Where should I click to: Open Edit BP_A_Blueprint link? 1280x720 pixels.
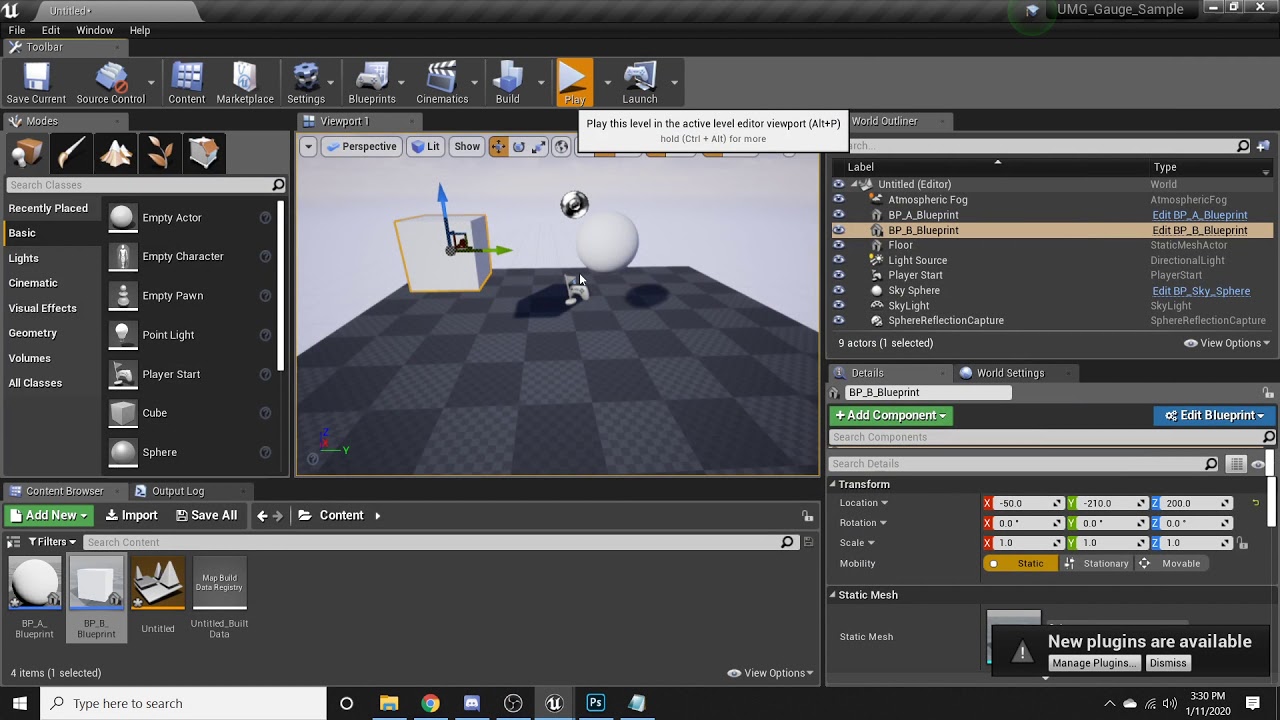[1200, 215]
